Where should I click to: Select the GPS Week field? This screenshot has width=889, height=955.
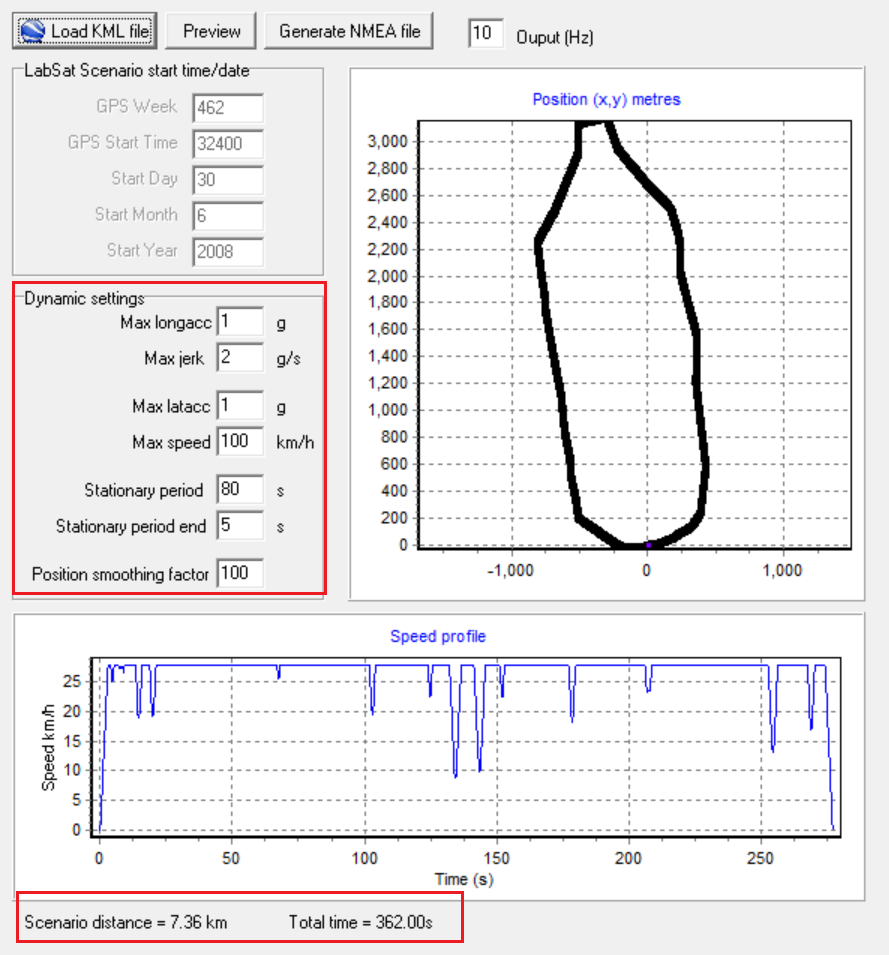pyautogui.click(x=228, y=108)
